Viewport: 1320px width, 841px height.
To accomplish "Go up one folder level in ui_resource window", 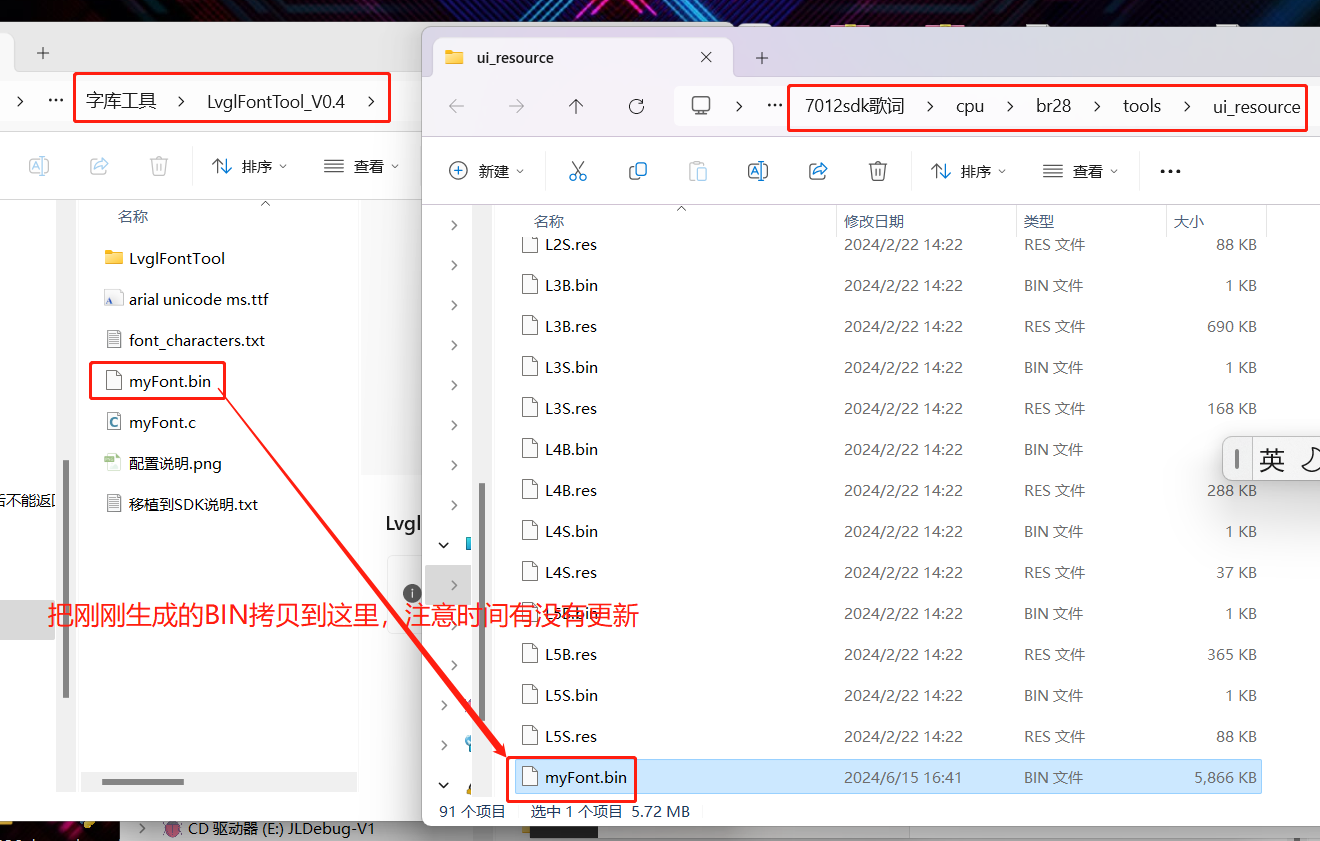I will coord(576,106).
